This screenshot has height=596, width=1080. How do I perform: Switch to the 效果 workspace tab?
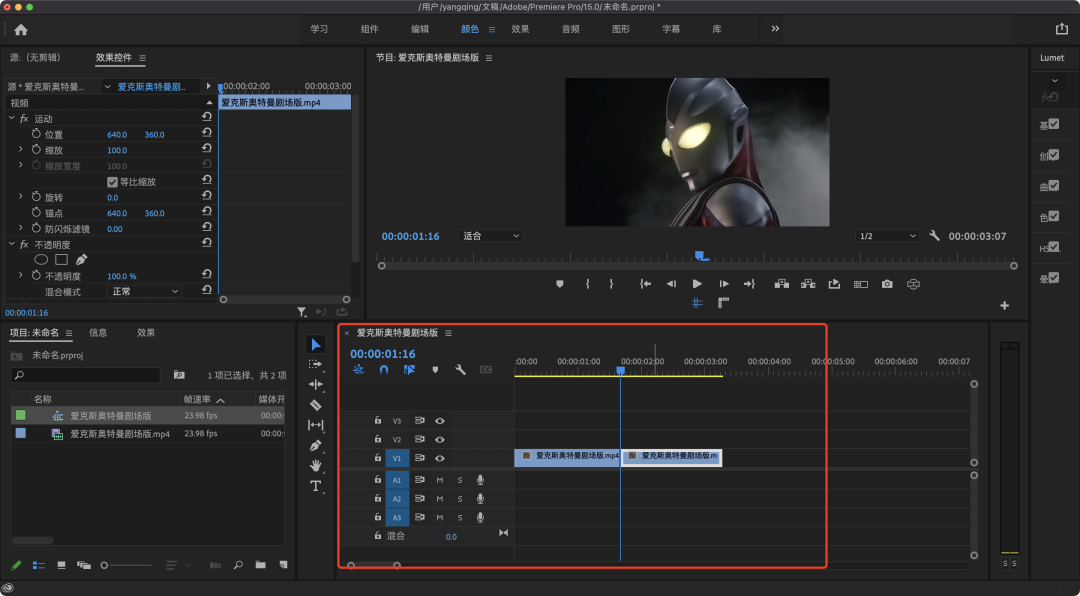520,29
